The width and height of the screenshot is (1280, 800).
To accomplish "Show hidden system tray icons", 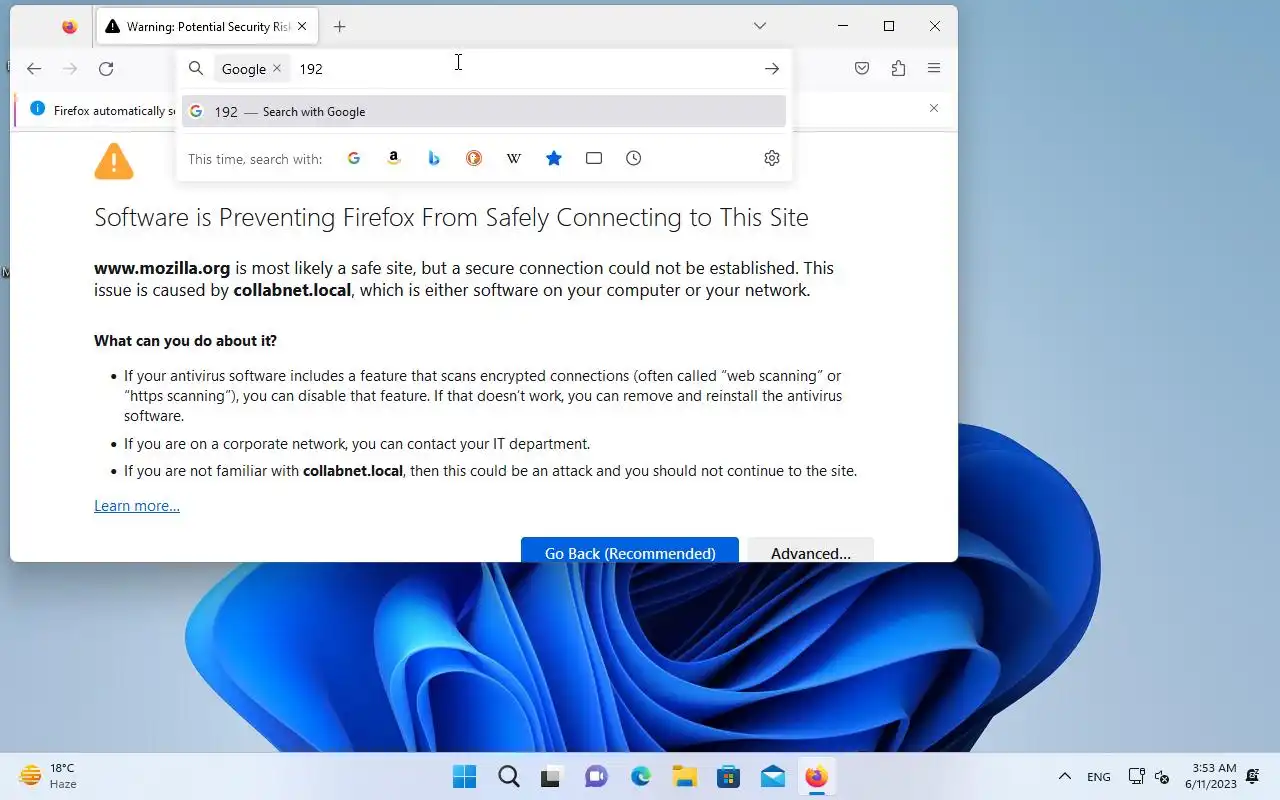I will click(1065, 777).
